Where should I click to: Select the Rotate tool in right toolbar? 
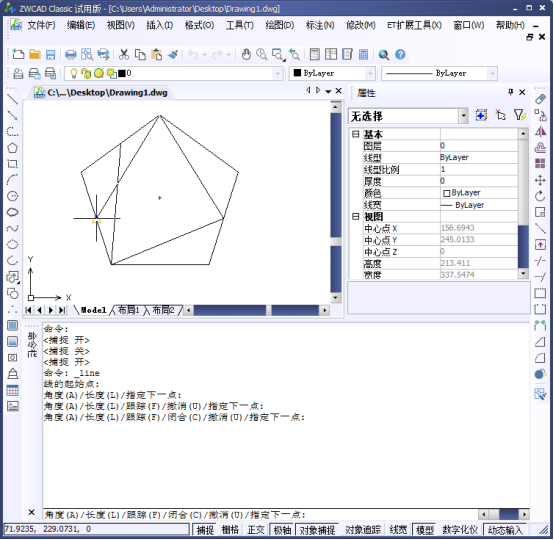pyautogui.click(x=540, y=196)
